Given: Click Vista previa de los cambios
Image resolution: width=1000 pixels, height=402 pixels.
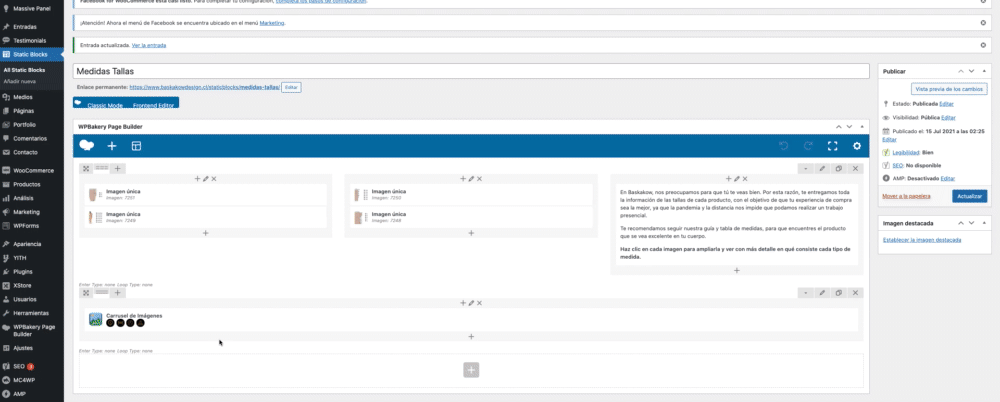Looking at the screenshot, I should click(949, 89).
